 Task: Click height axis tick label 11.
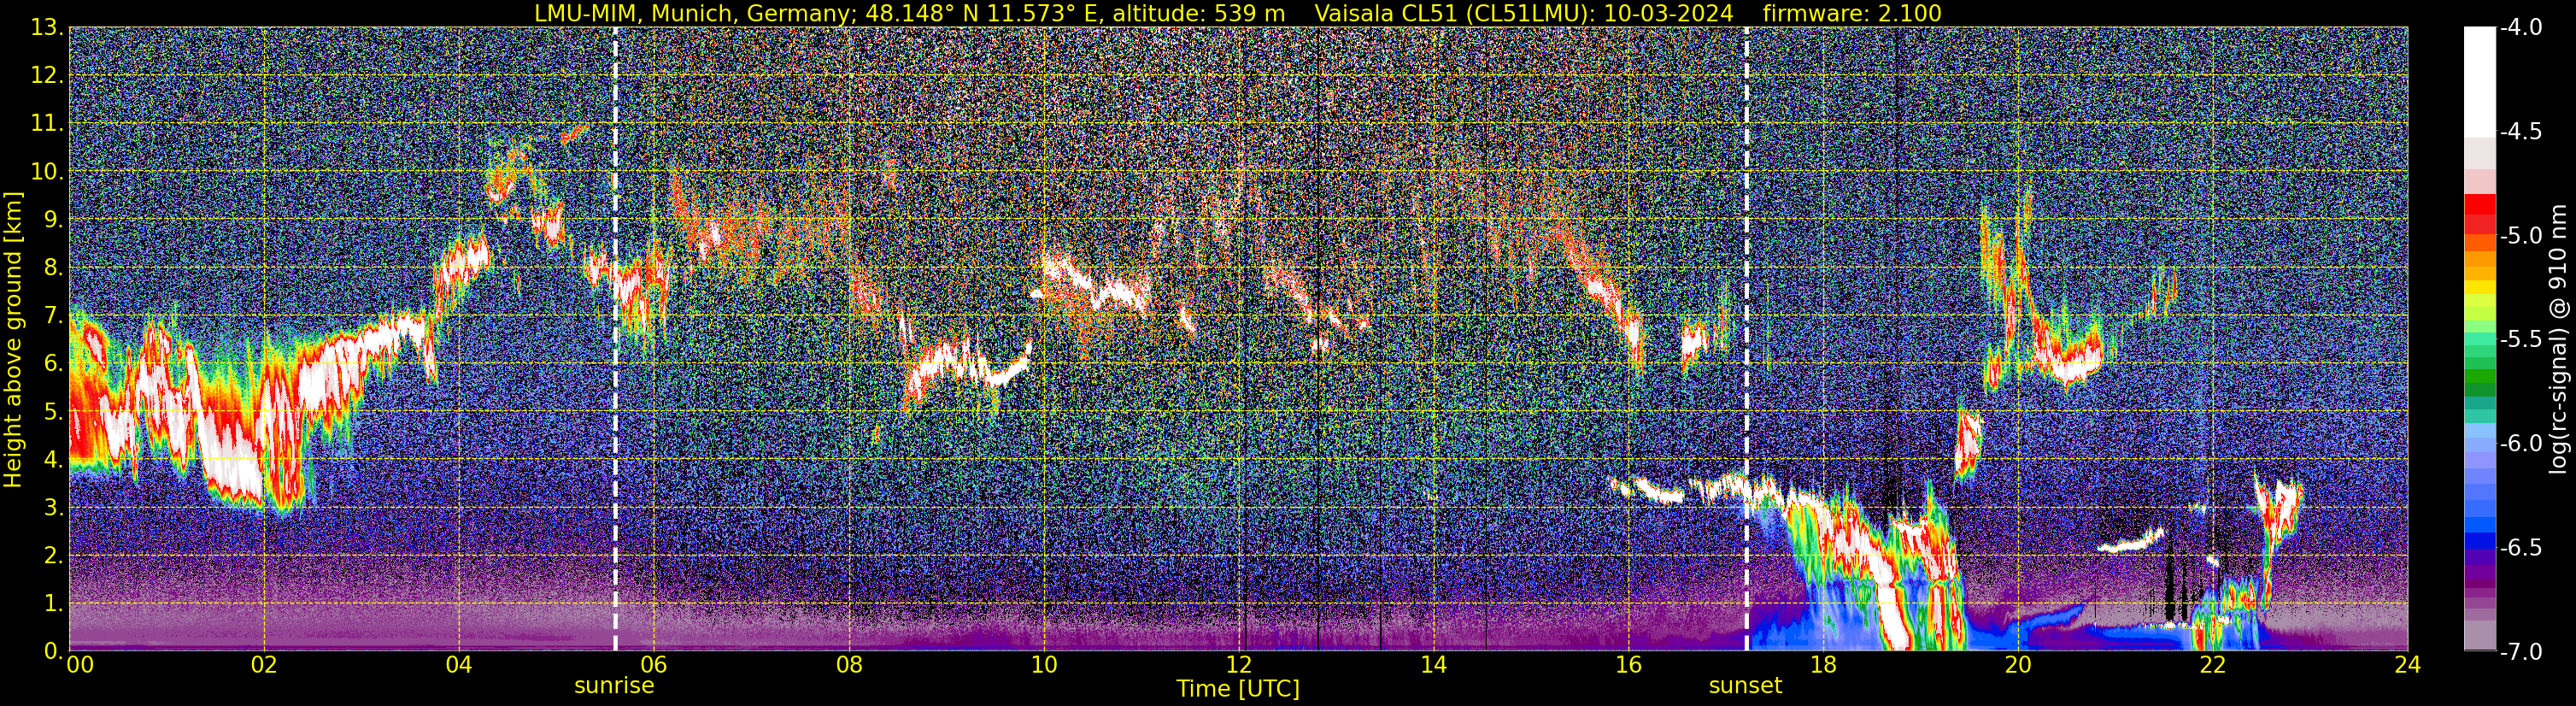point(45,124)
